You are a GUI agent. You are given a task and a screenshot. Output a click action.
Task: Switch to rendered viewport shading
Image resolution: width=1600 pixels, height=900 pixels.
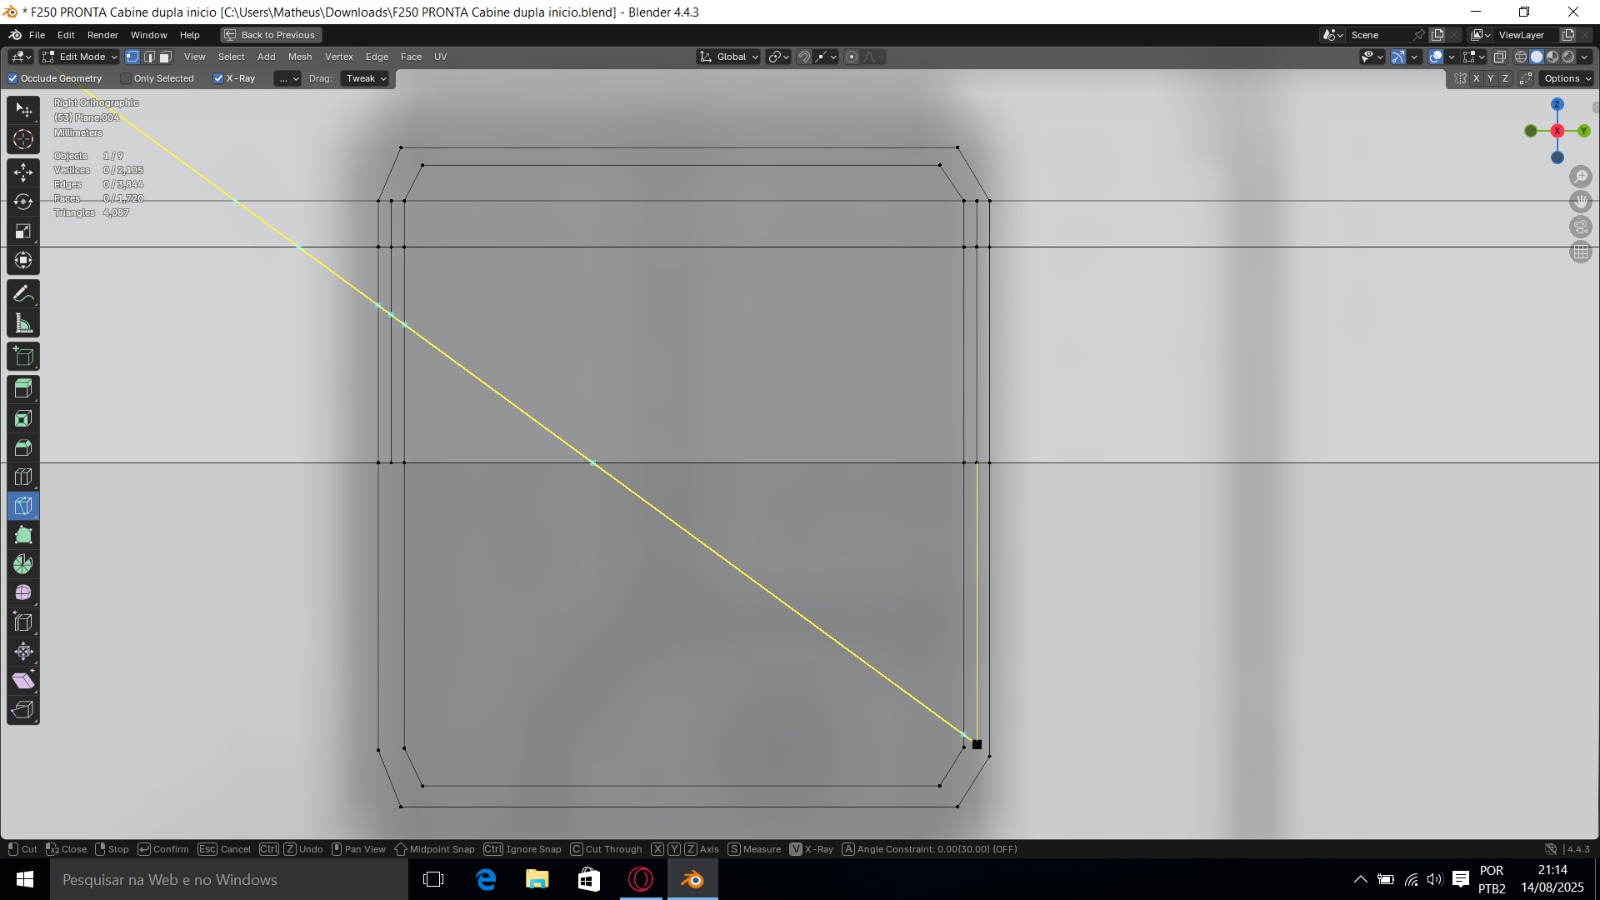(x=1569, y=57)
